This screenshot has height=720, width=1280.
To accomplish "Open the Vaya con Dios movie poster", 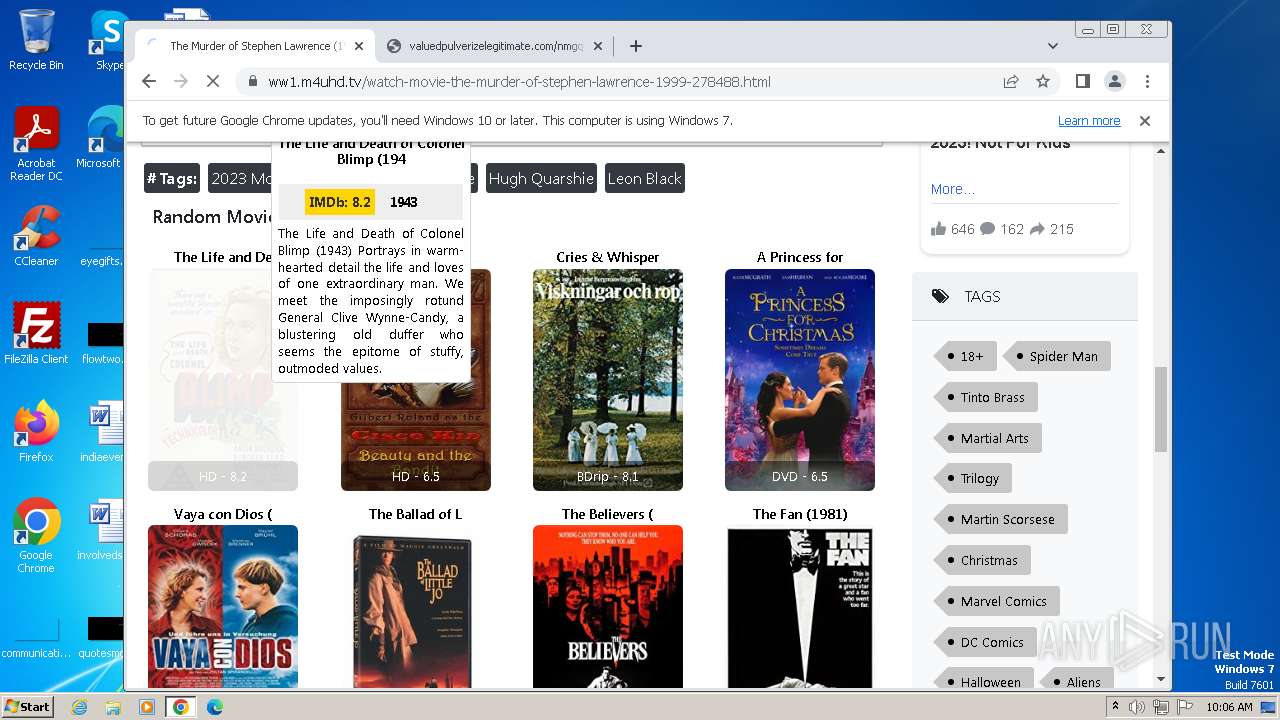I will (223, 606).
